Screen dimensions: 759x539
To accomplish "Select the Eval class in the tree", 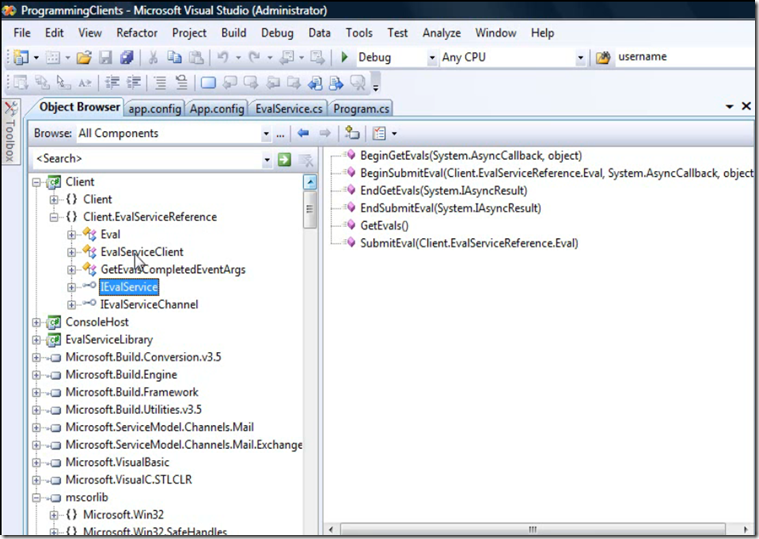I will click(x=110, y=235).
